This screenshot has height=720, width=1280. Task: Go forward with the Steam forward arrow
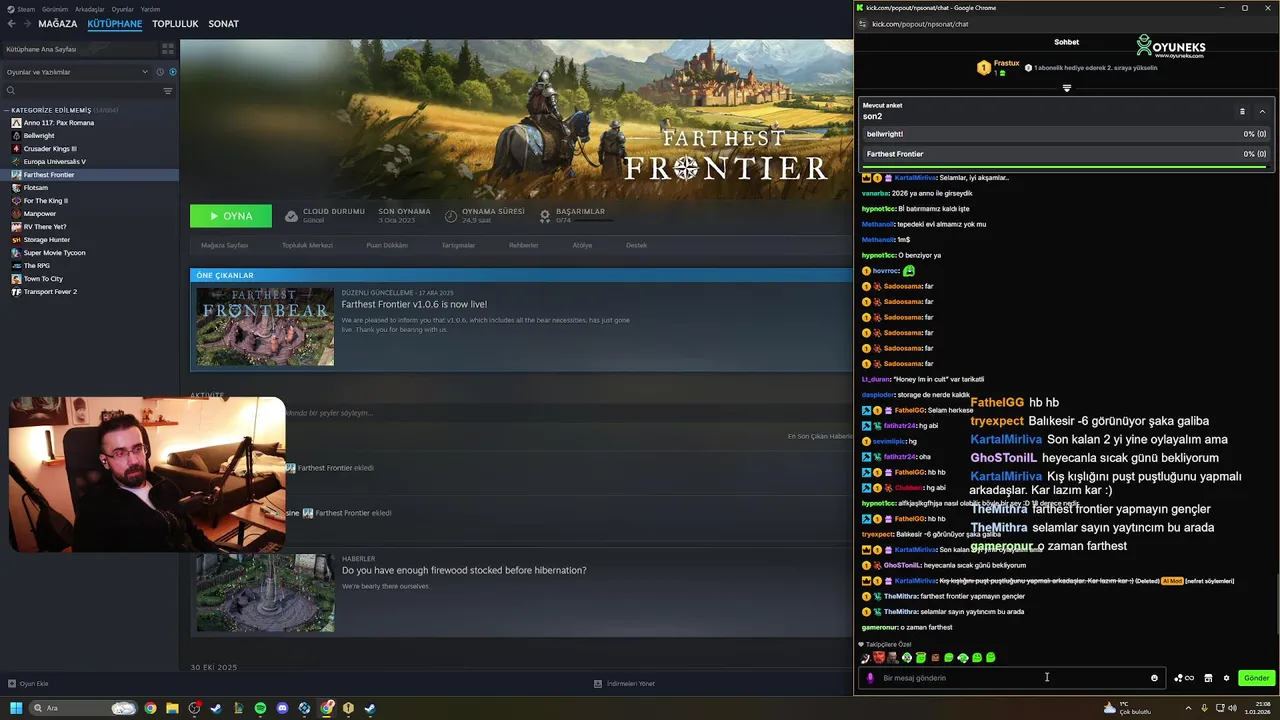[26, 23]
